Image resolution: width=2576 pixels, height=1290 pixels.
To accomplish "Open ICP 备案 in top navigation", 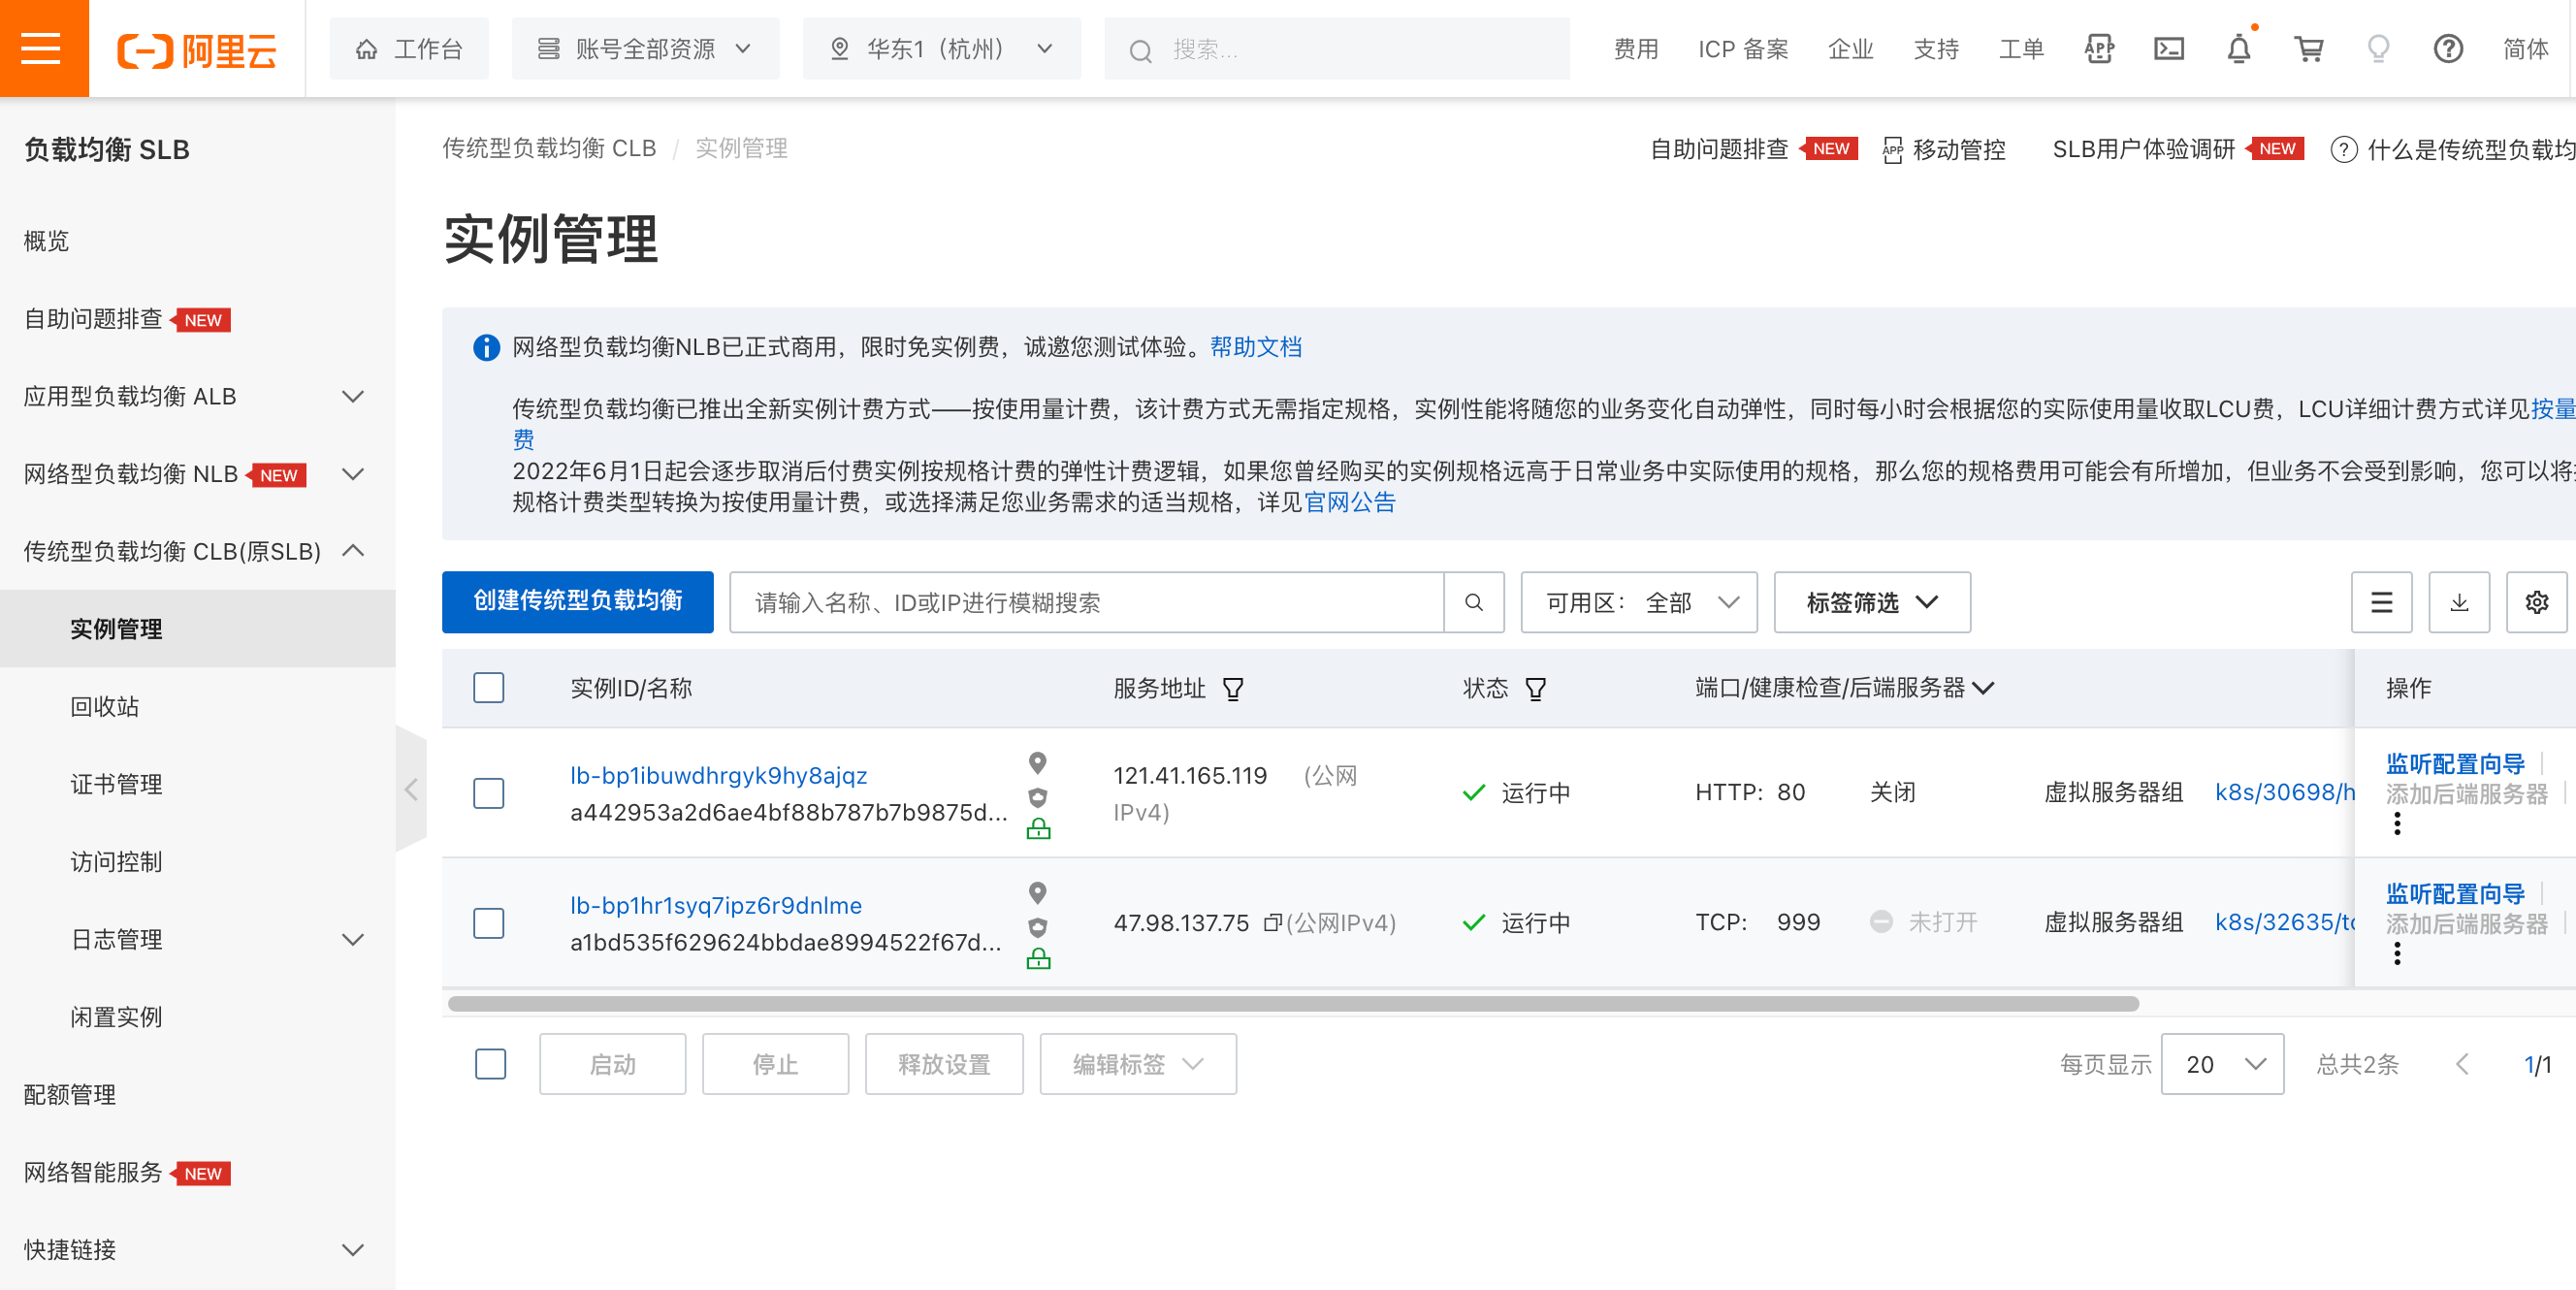I will 1743,49.
